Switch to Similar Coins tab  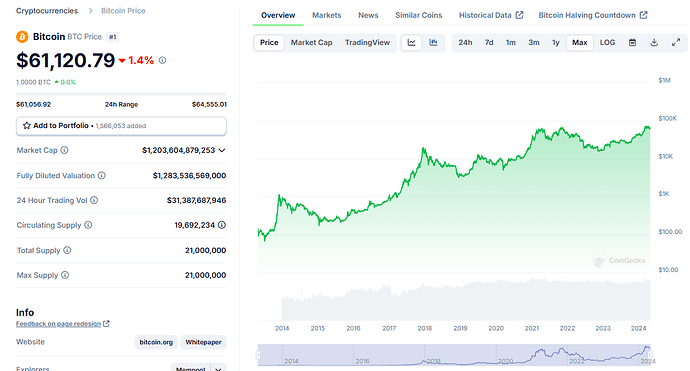click(x=418, y=15)
